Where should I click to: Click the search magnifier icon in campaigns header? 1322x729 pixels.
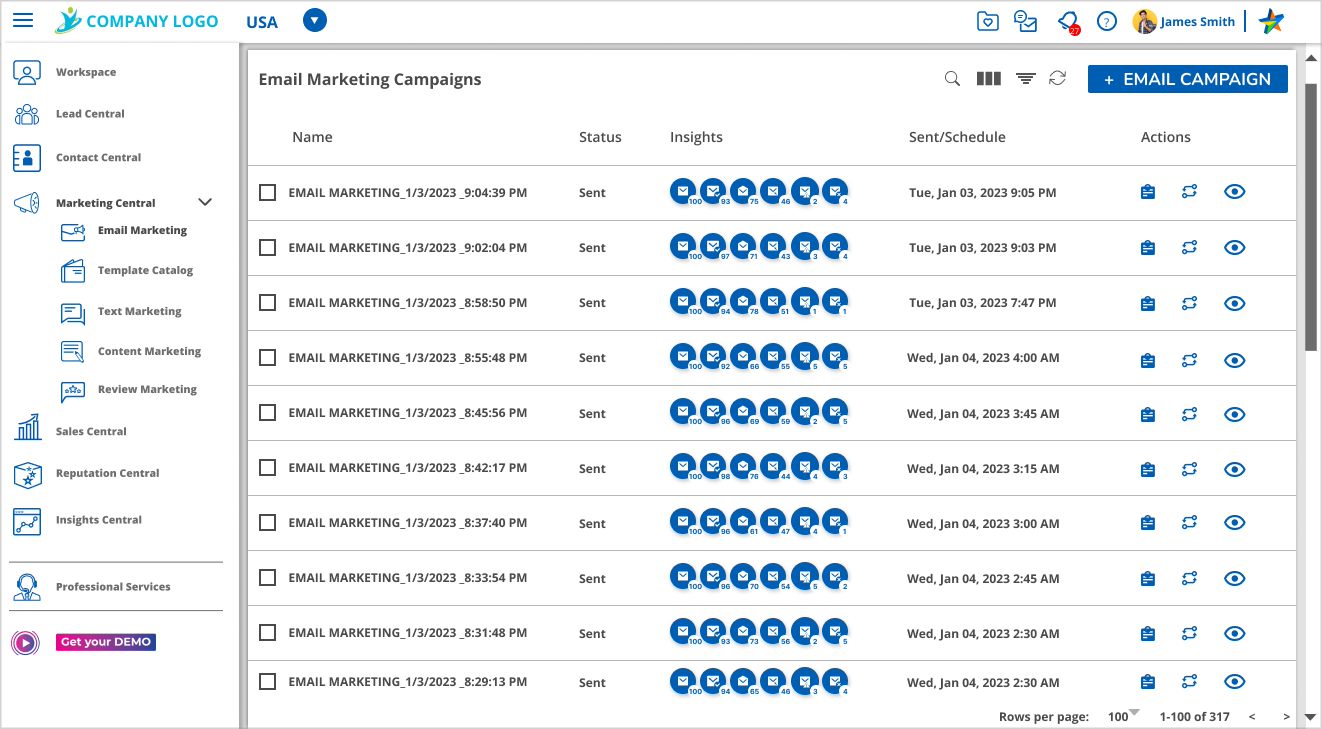tap(953, 79)
